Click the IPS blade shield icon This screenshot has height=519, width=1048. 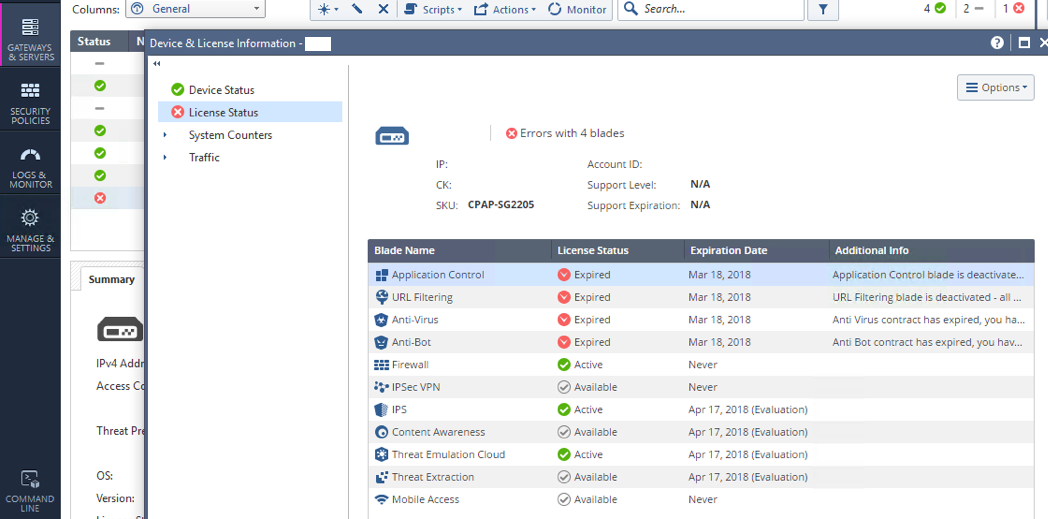click(382, 409)
